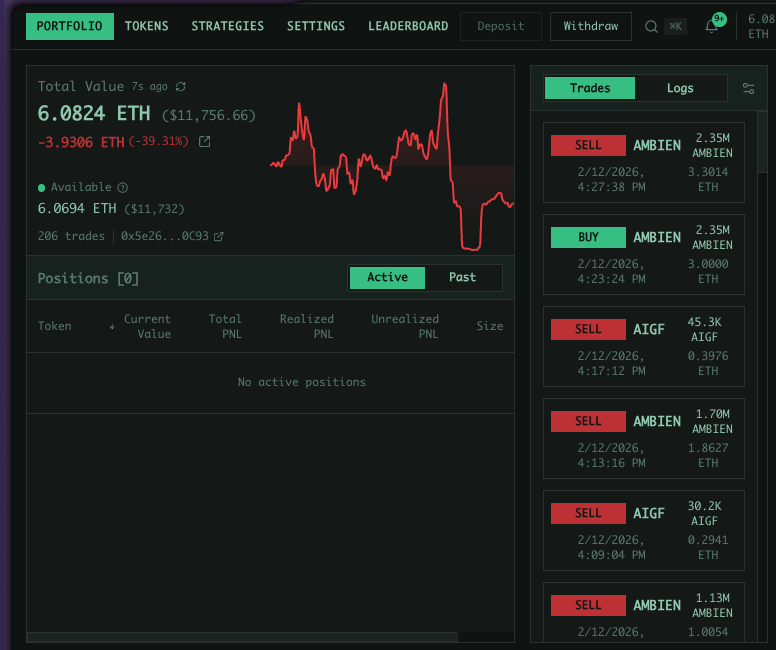Open SELL AIGF trade at 4:17:12 PM
This screenshot has height=650, width=776.
pos(644,347)
